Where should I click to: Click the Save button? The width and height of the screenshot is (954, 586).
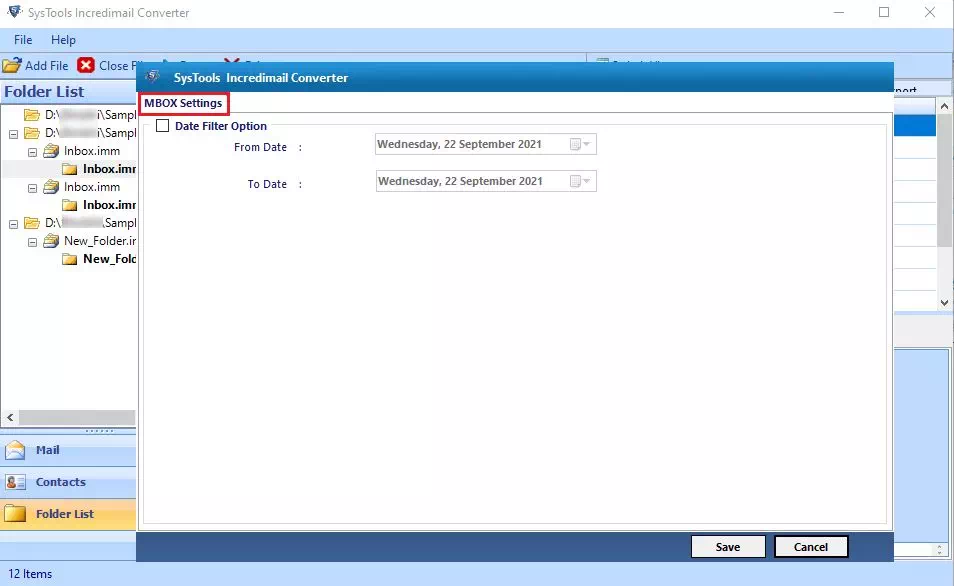click(x=728, y=546)
